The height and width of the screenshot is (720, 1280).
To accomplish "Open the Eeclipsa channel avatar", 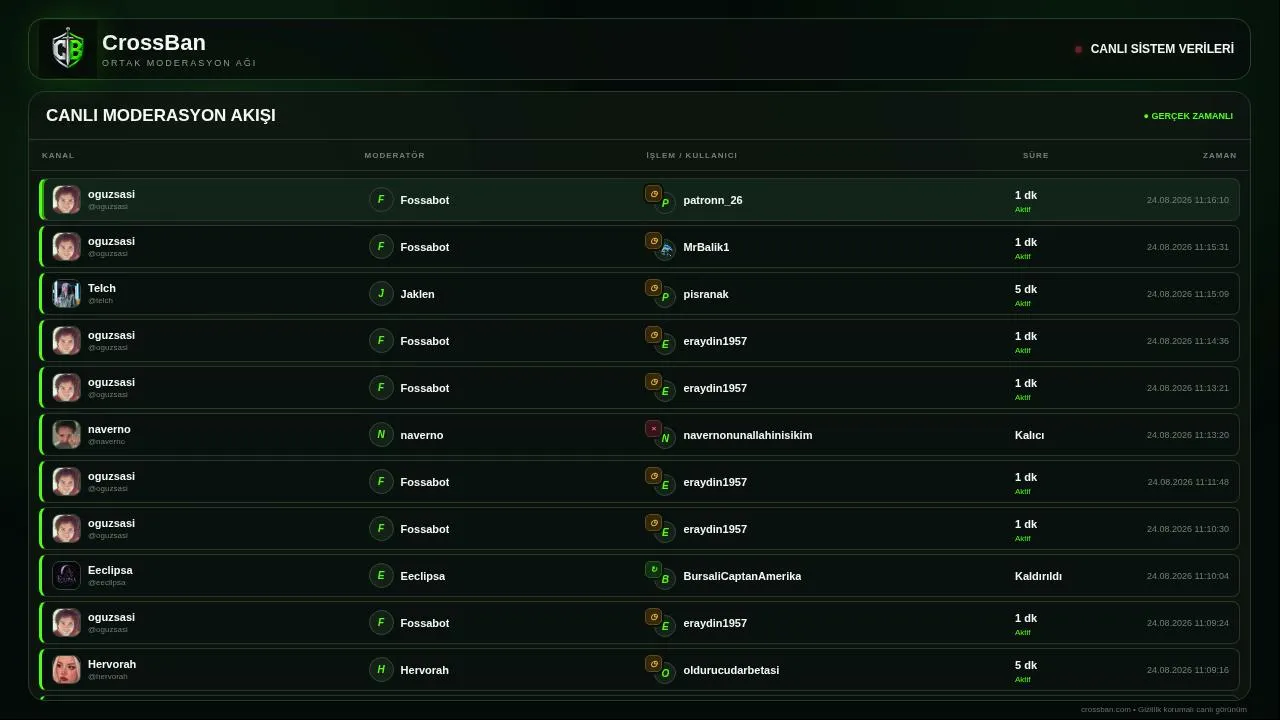I will pyautogui.click(x=66, y=576).
